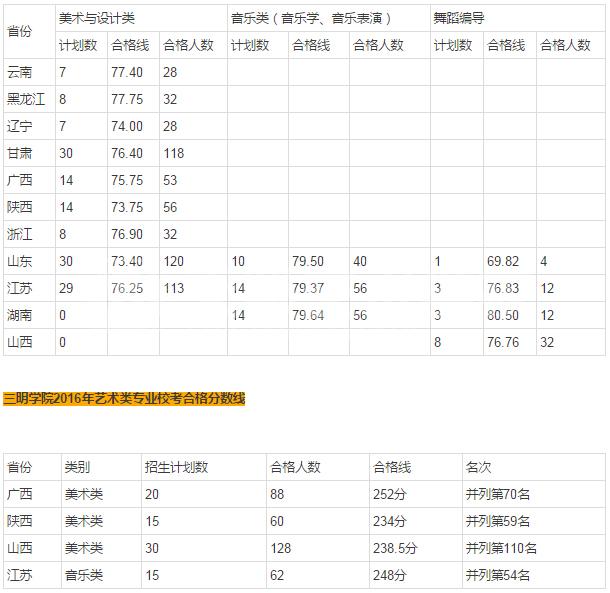The width and height of the screenshot is (610, 593).
Task: Click the 黑龙江 province cell
Action: (x=26, y=99)
